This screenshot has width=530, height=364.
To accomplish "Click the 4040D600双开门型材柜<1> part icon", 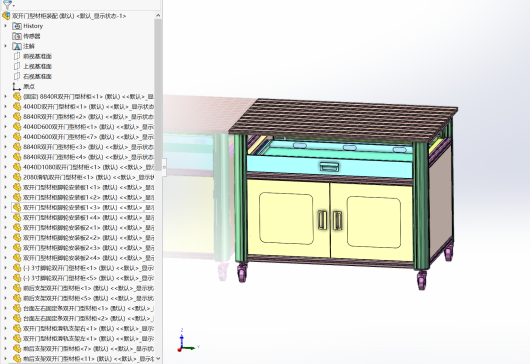I will point(17,127).
